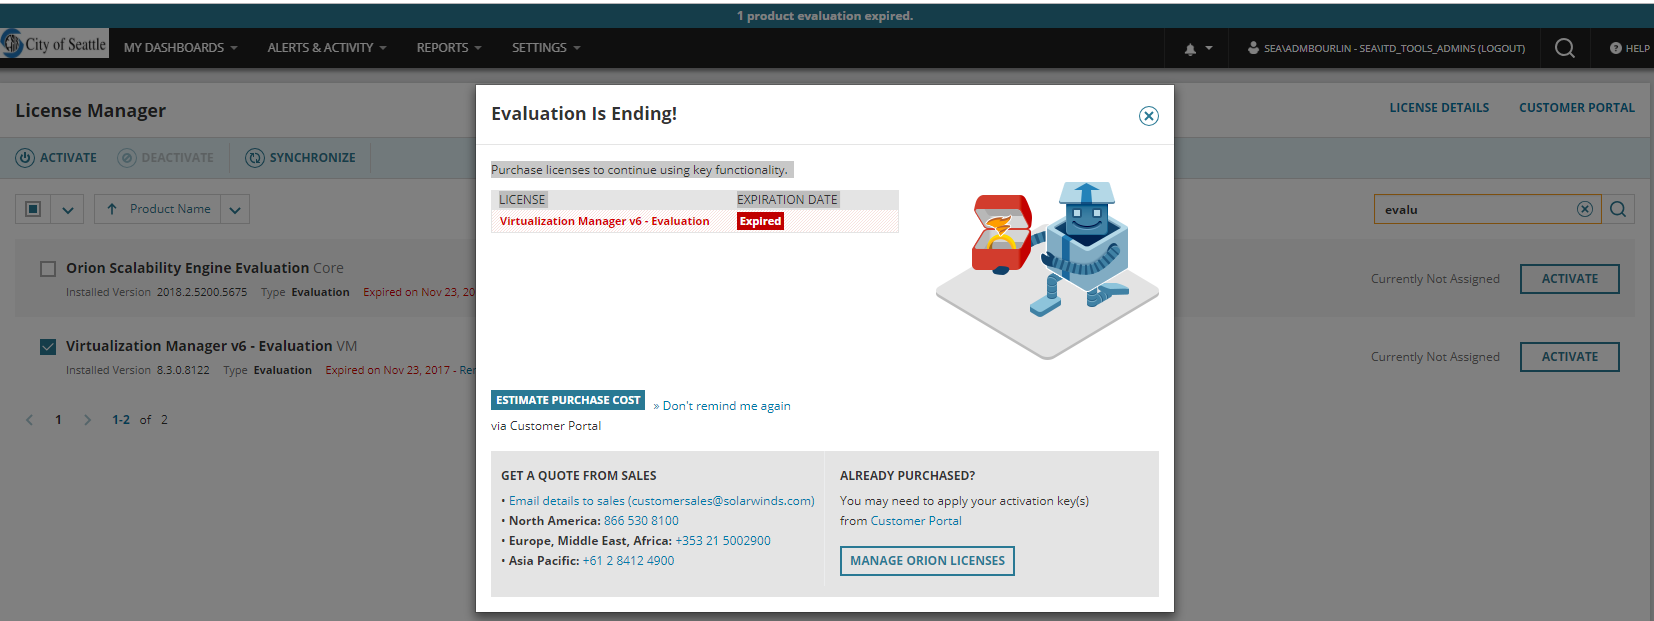The height and width of the screenshot is (621, 1654).
Task: Go to previous page arrow
Action: (29, 420)
